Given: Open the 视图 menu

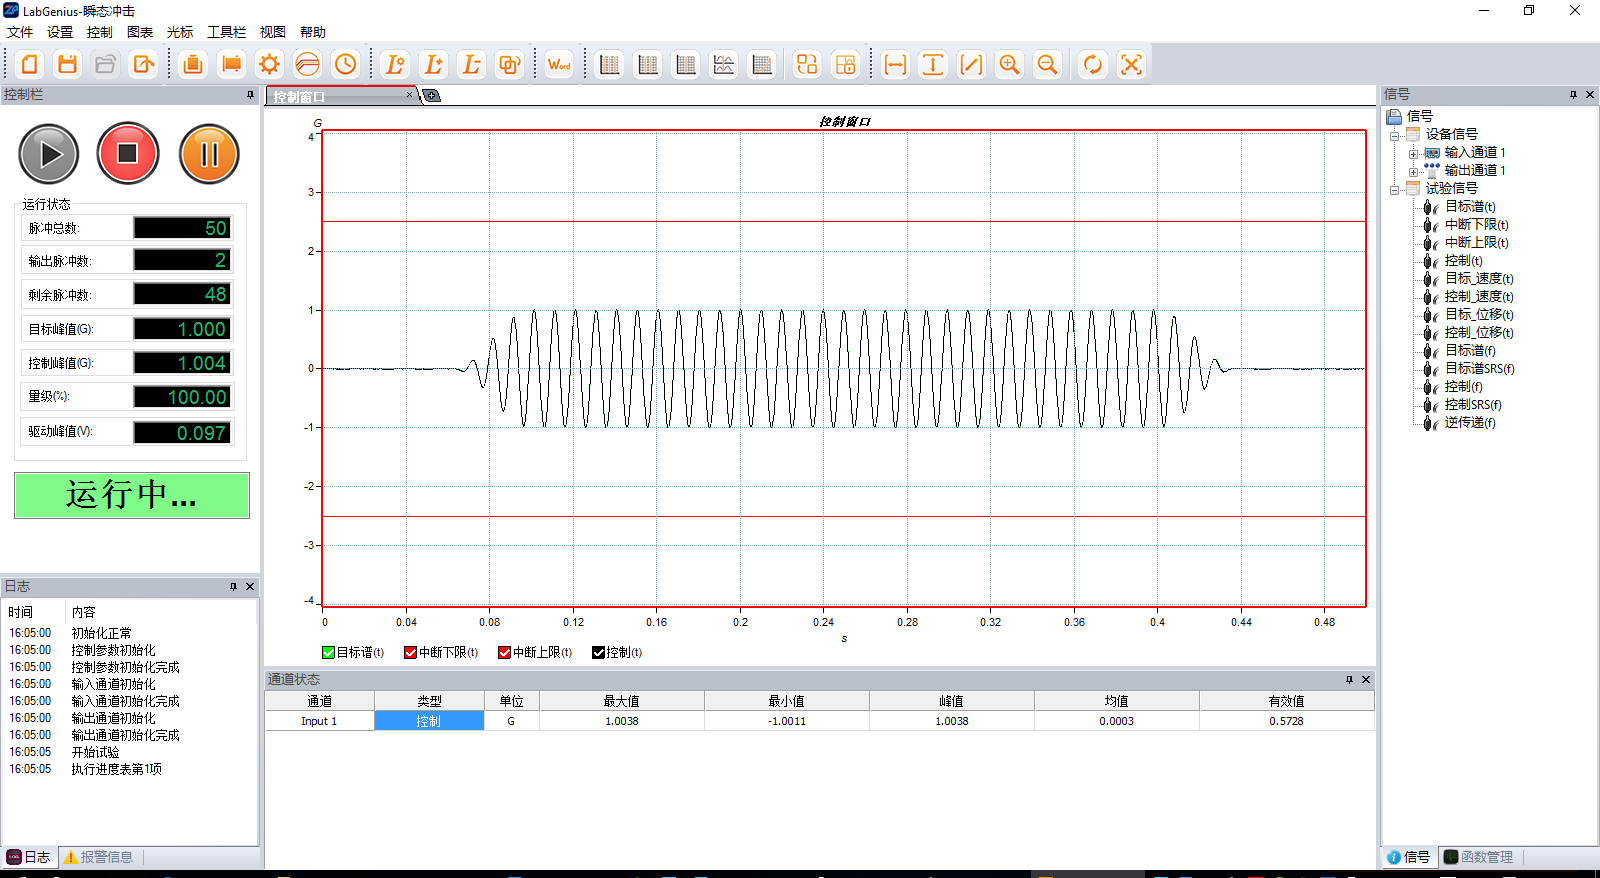Looking at the screenshot, I should (273, 32).
